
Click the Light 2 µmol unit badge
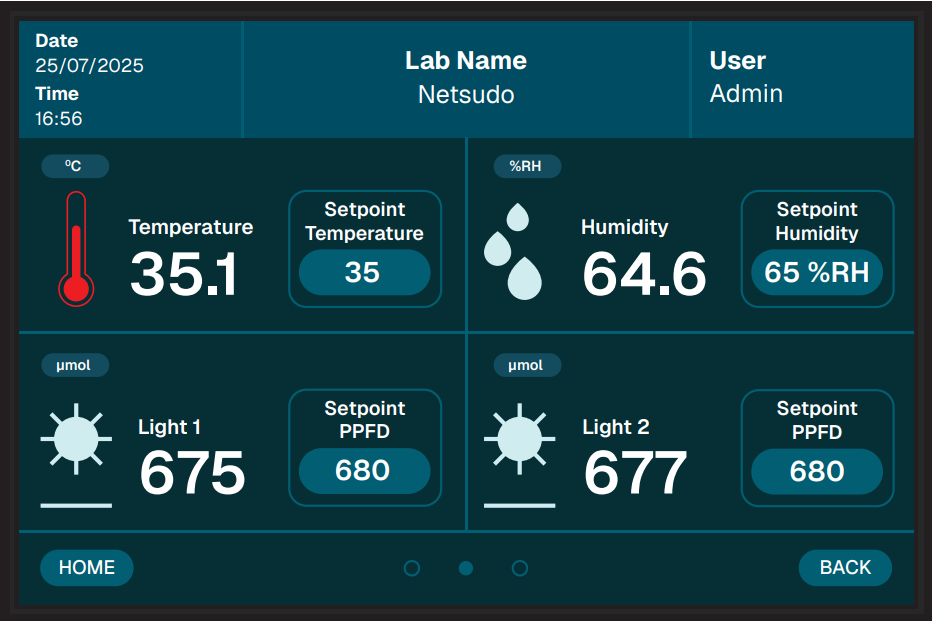527,365
